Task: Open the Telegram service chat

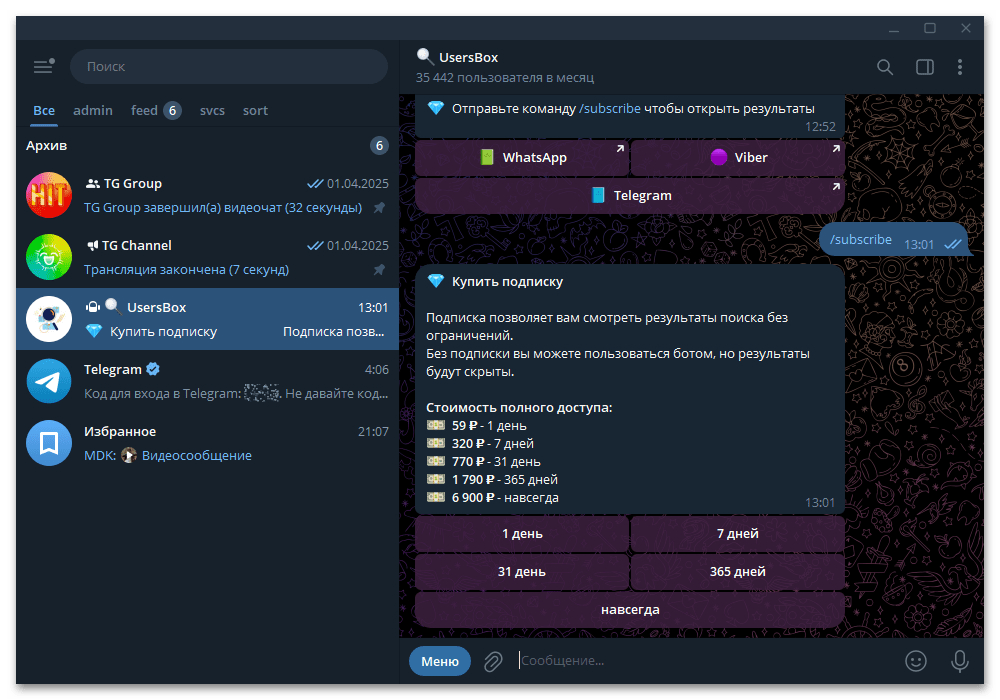Action: [207, 381]
